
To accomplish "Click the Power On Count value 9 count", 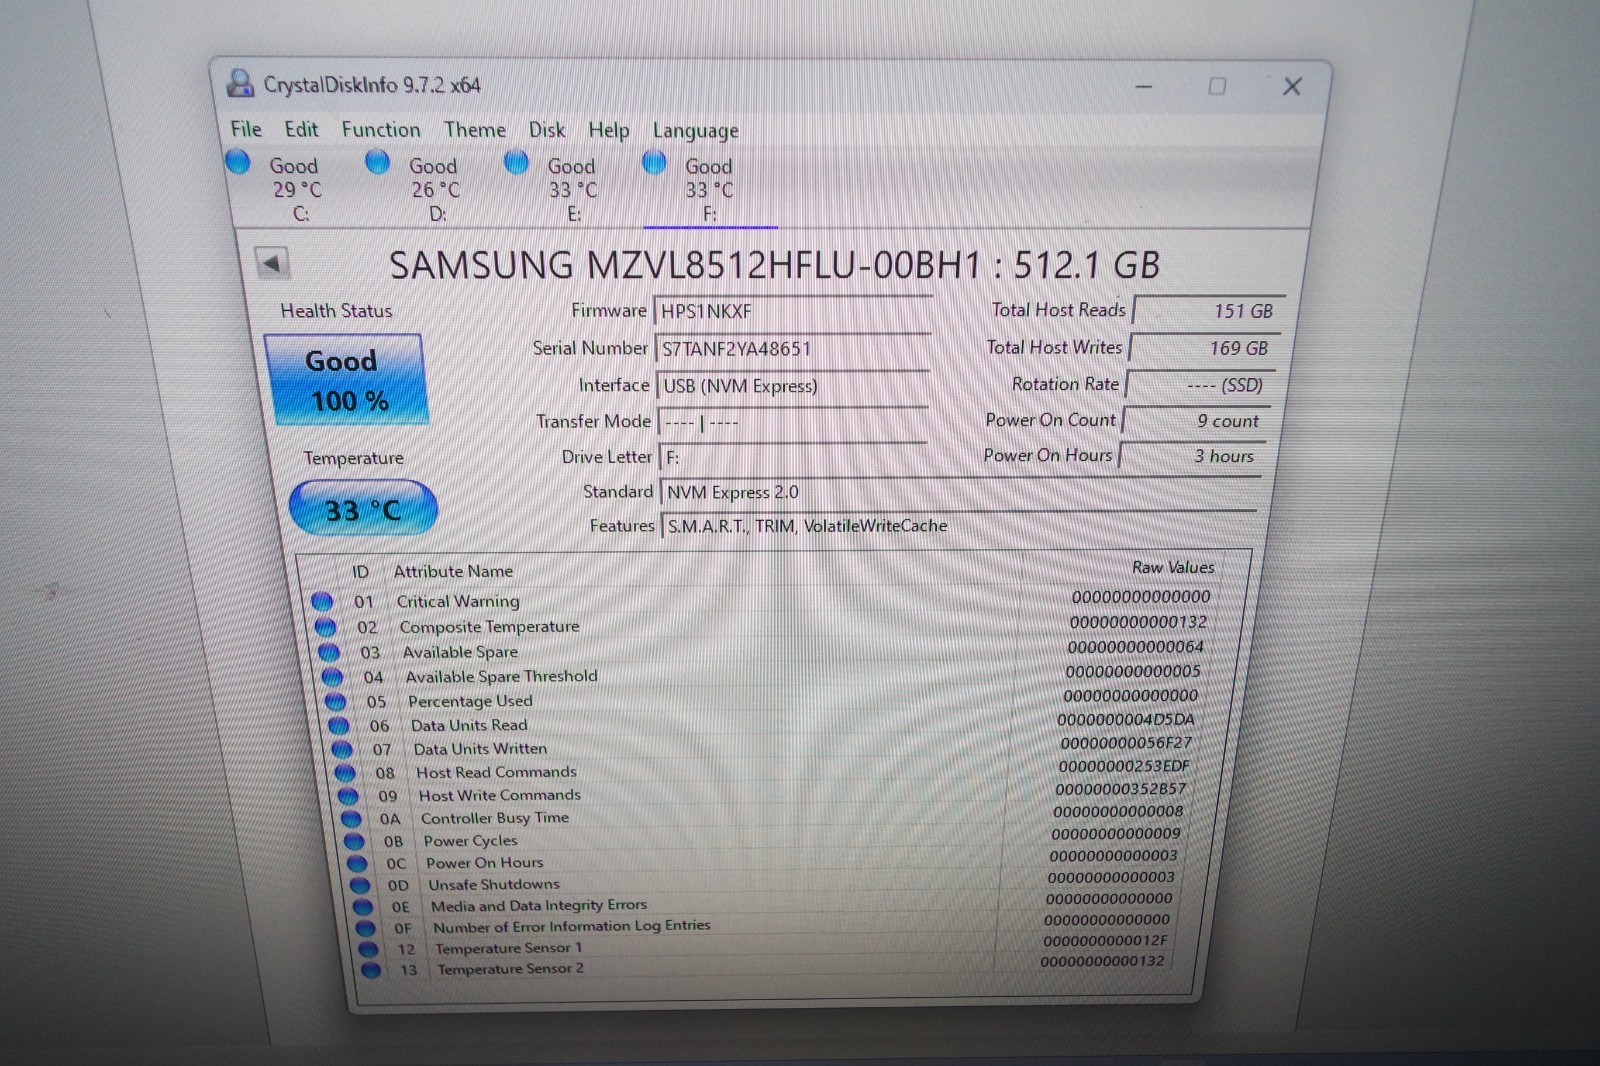I will tap(1196, 421).
